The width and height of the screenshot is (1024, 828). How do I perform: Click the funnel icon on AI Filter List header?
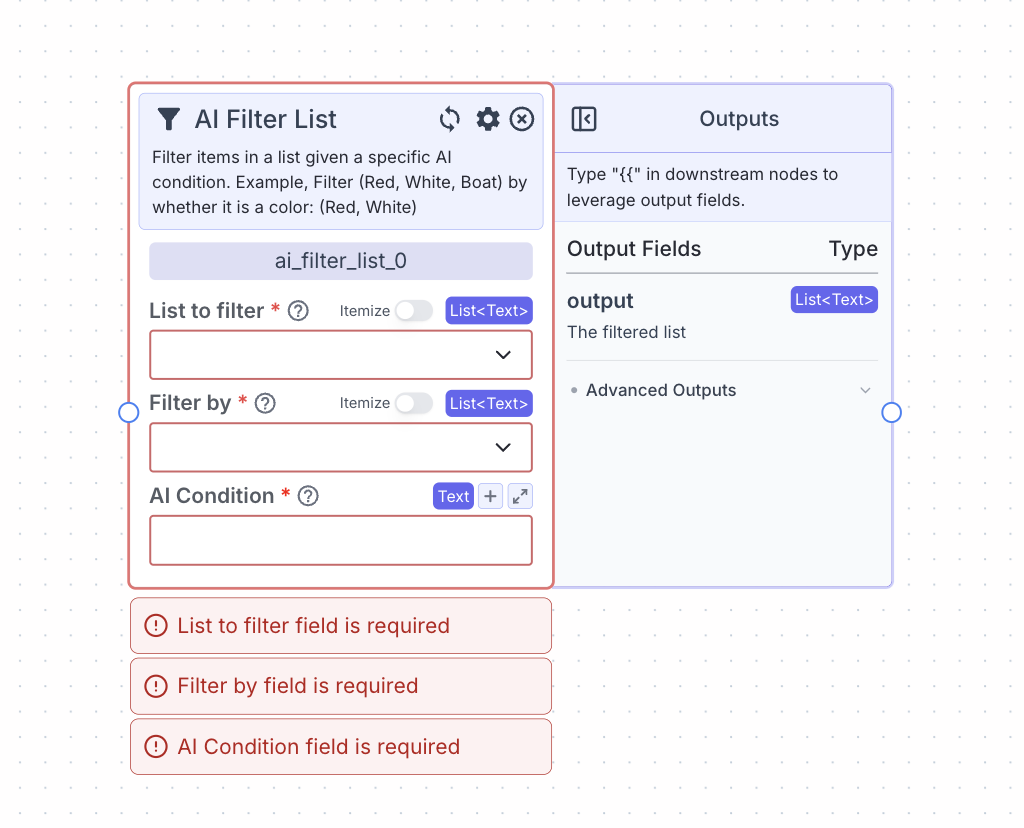(x=168, y=118)
